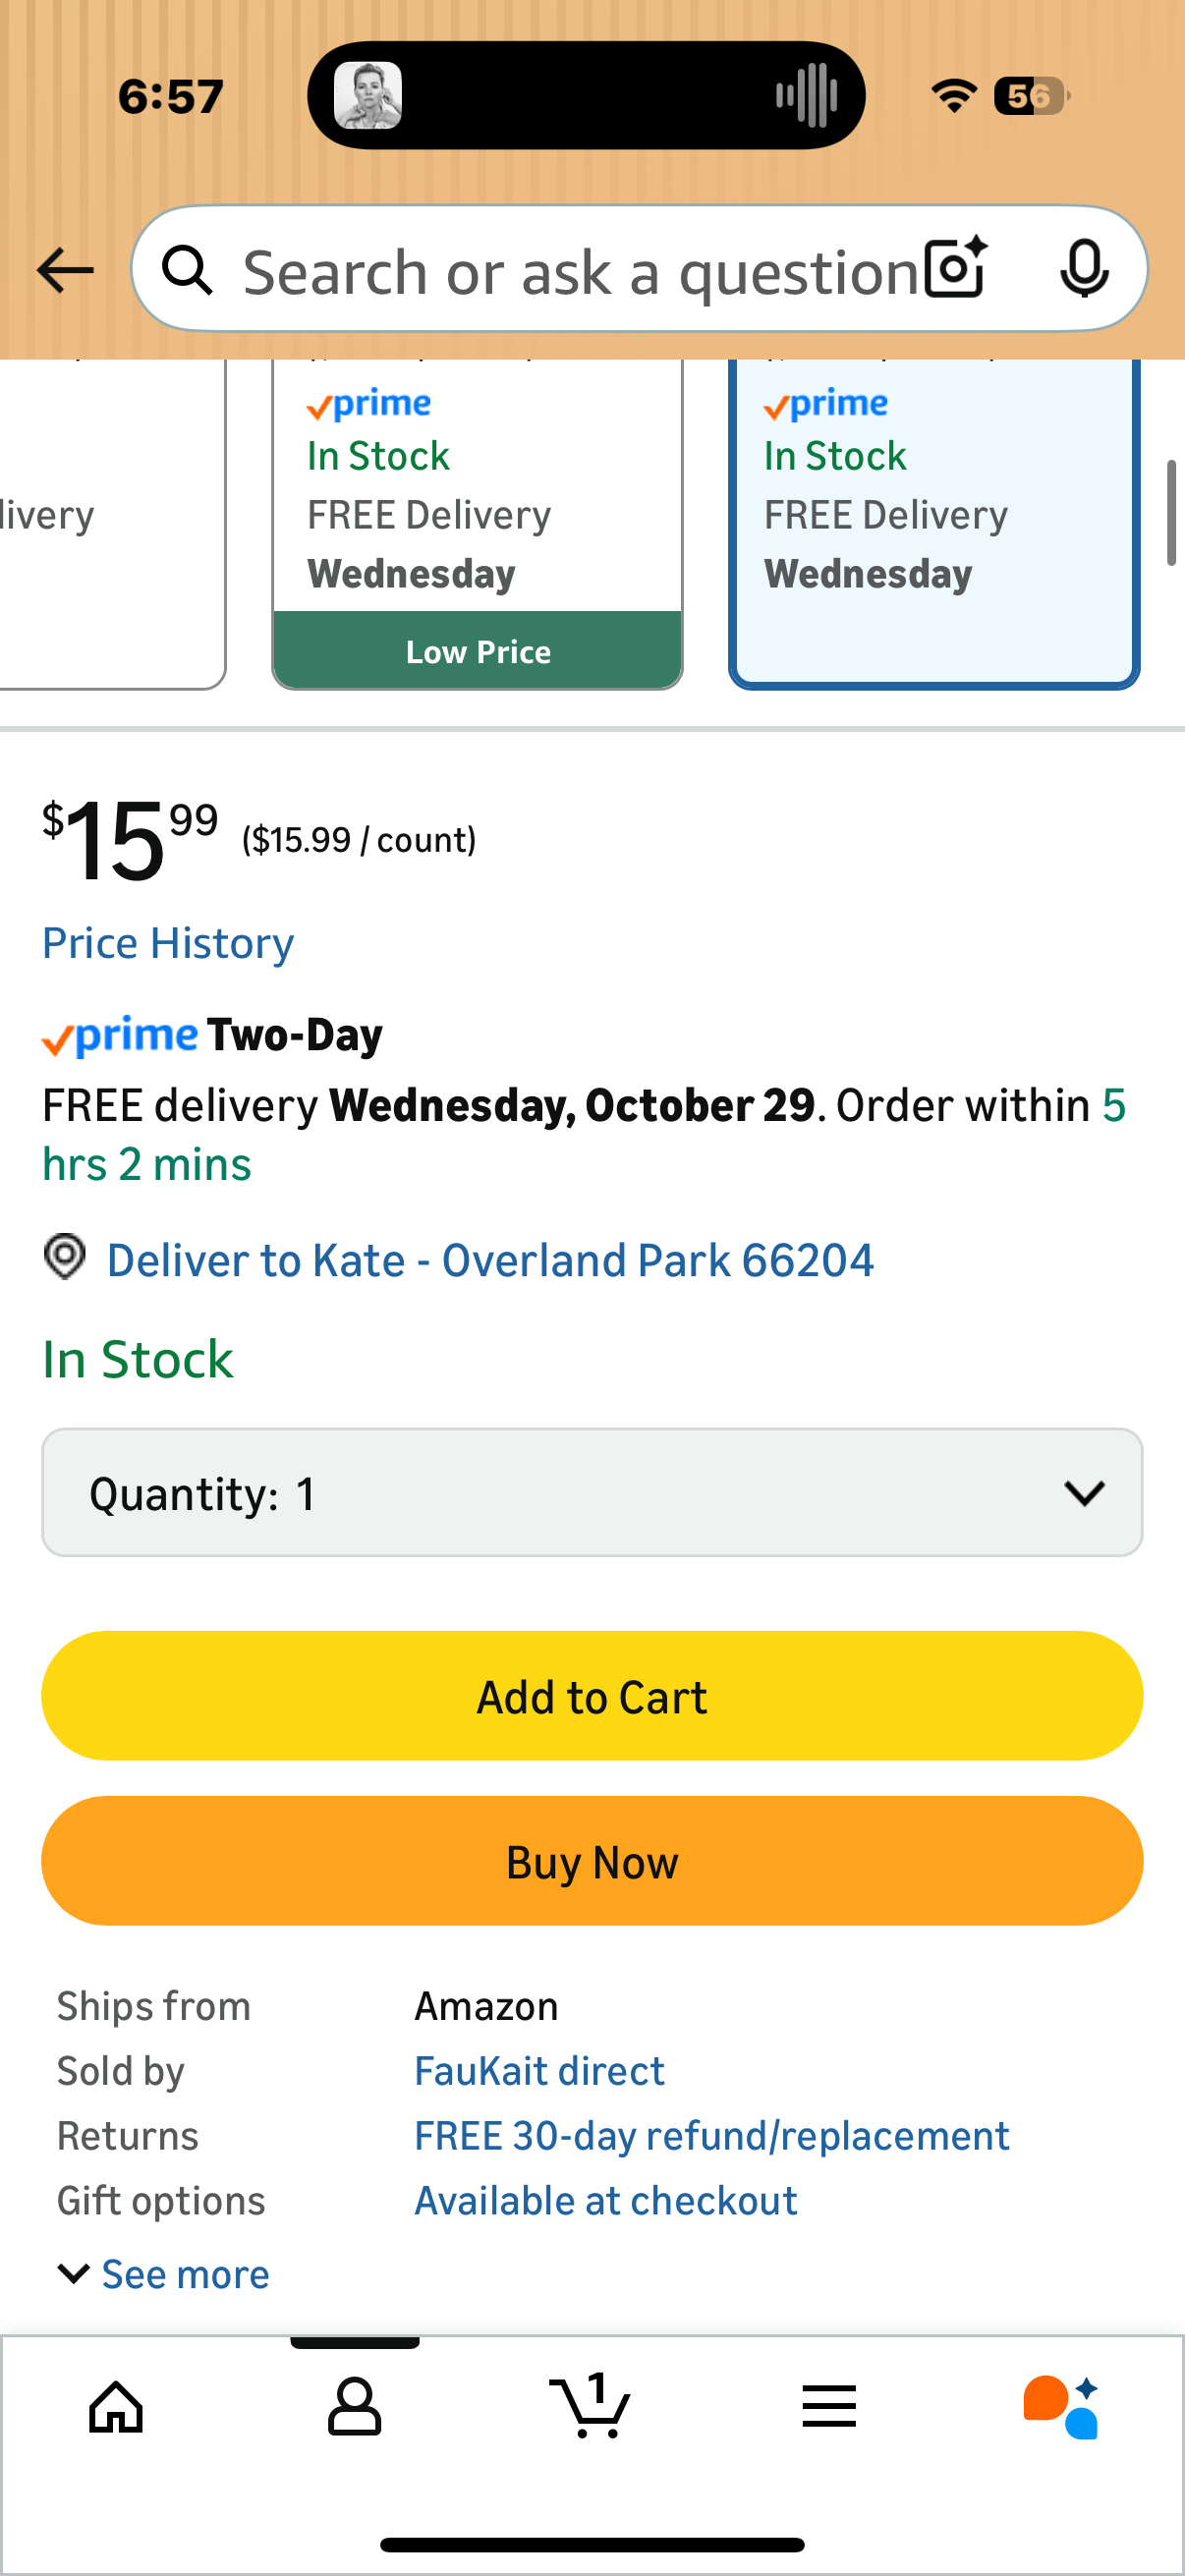Open the shopping cart icon
Viewport: 1185px width, 2576px height.
pyautogui.click(x=591, y=2406)
